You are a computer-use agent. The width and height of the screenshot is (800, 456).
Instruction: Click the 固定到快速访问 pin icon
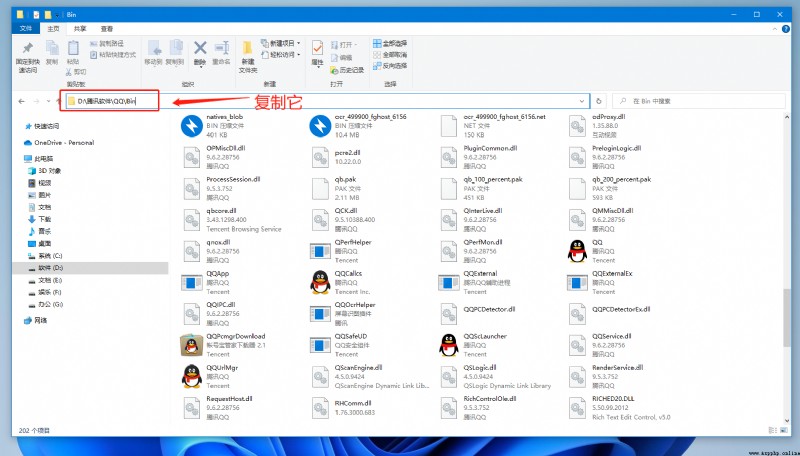(28, 48)
